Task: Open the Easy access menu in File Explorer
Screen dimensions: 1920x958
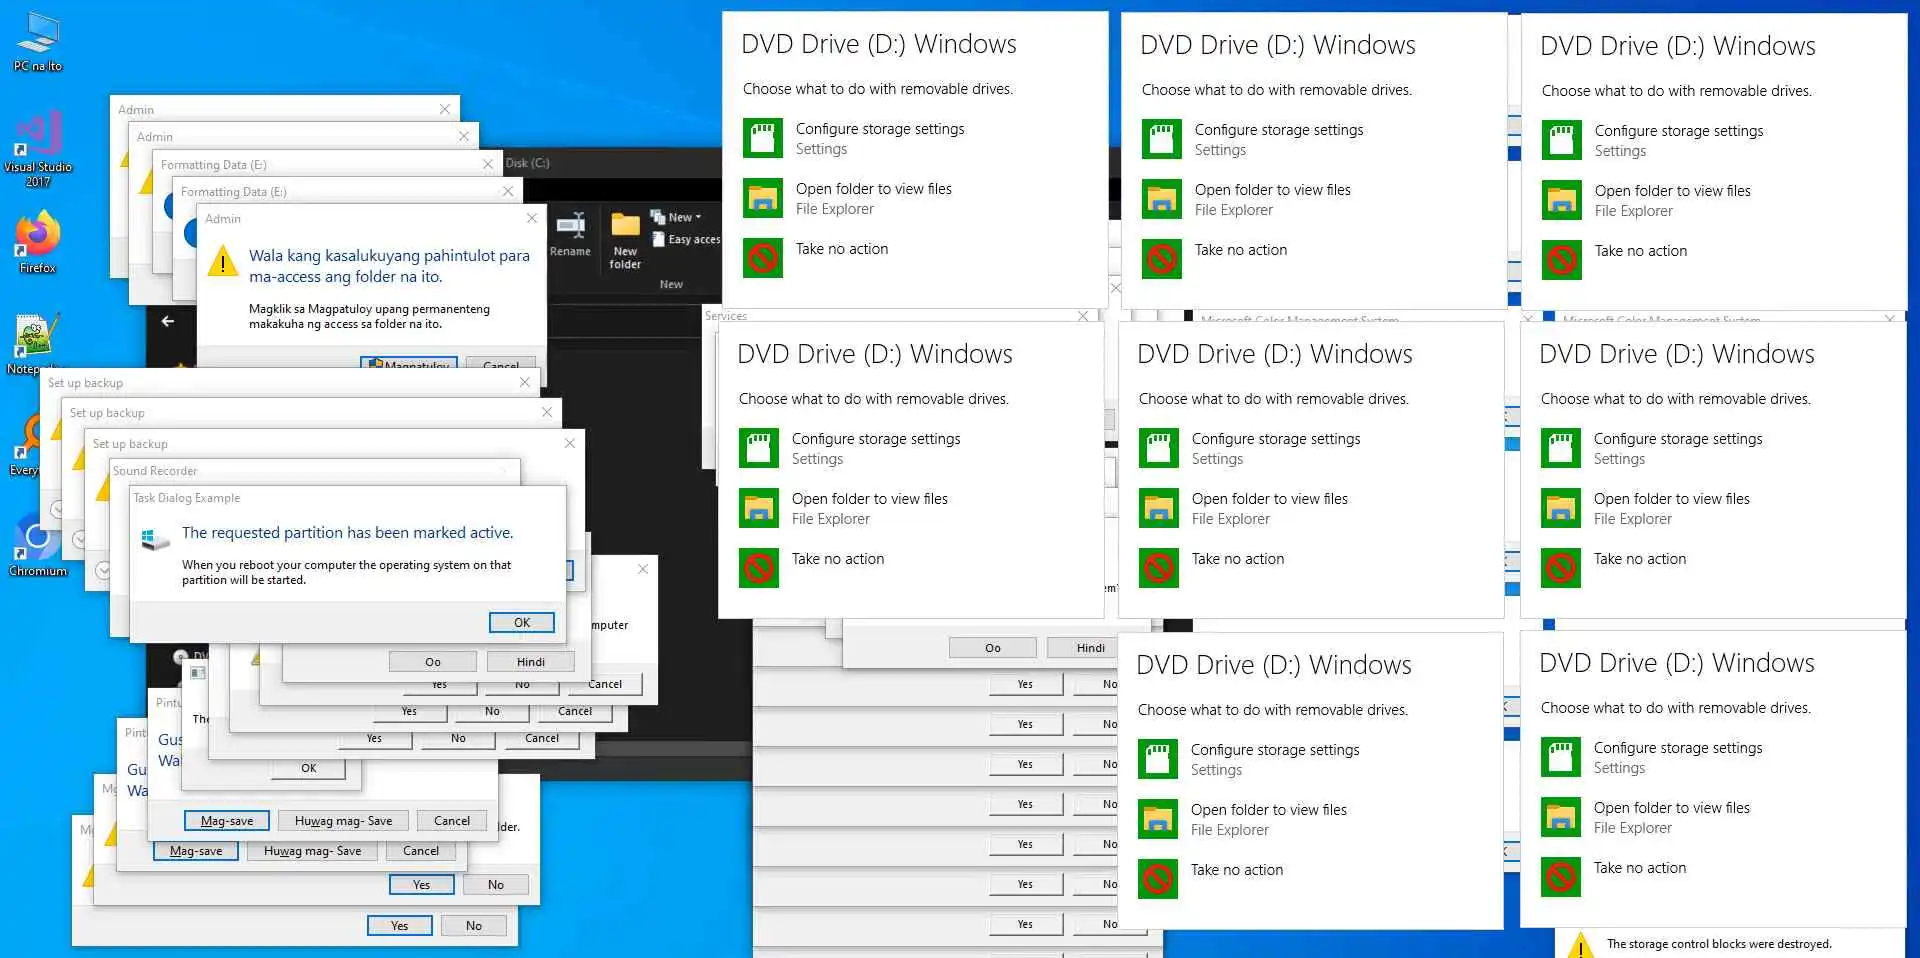Action: (x=686, y=239)
